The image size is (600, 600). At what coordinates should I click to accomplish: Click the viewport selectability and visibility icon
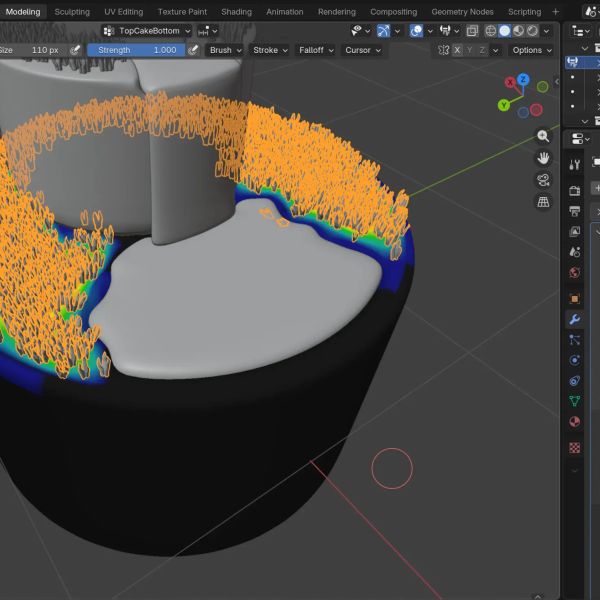point(357,31)
